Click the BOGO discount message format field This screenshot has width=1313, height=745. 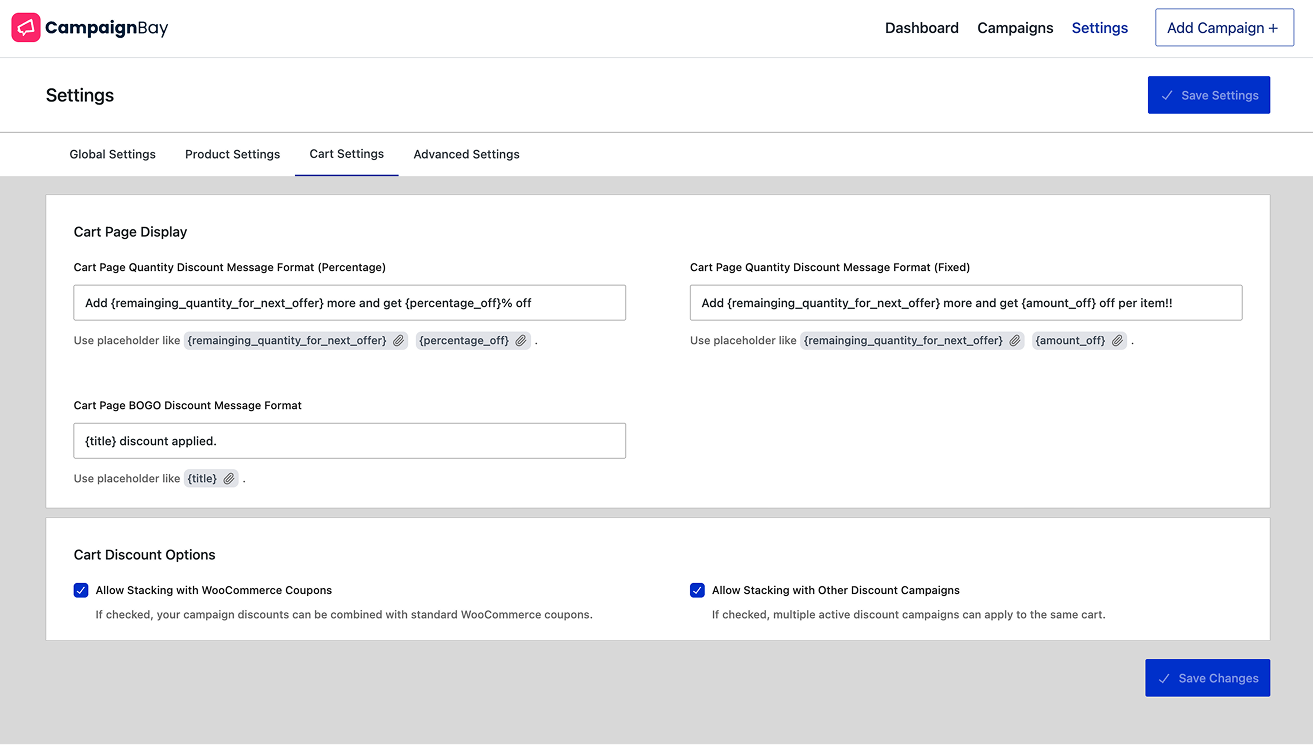pos(349,440)
